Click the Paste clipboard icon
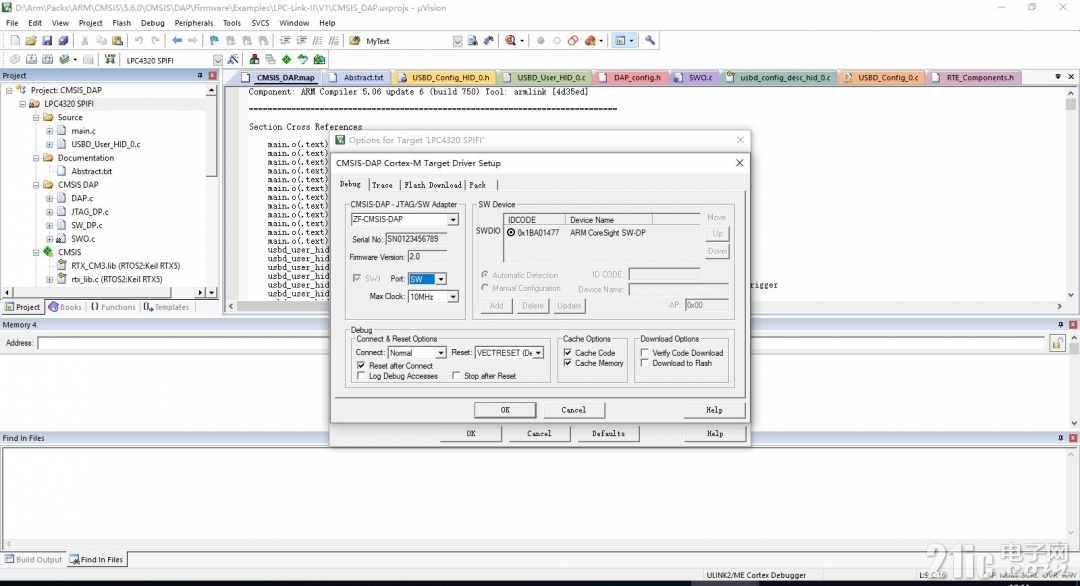Viewport: 1080px width, 586px height. point(117,41)
